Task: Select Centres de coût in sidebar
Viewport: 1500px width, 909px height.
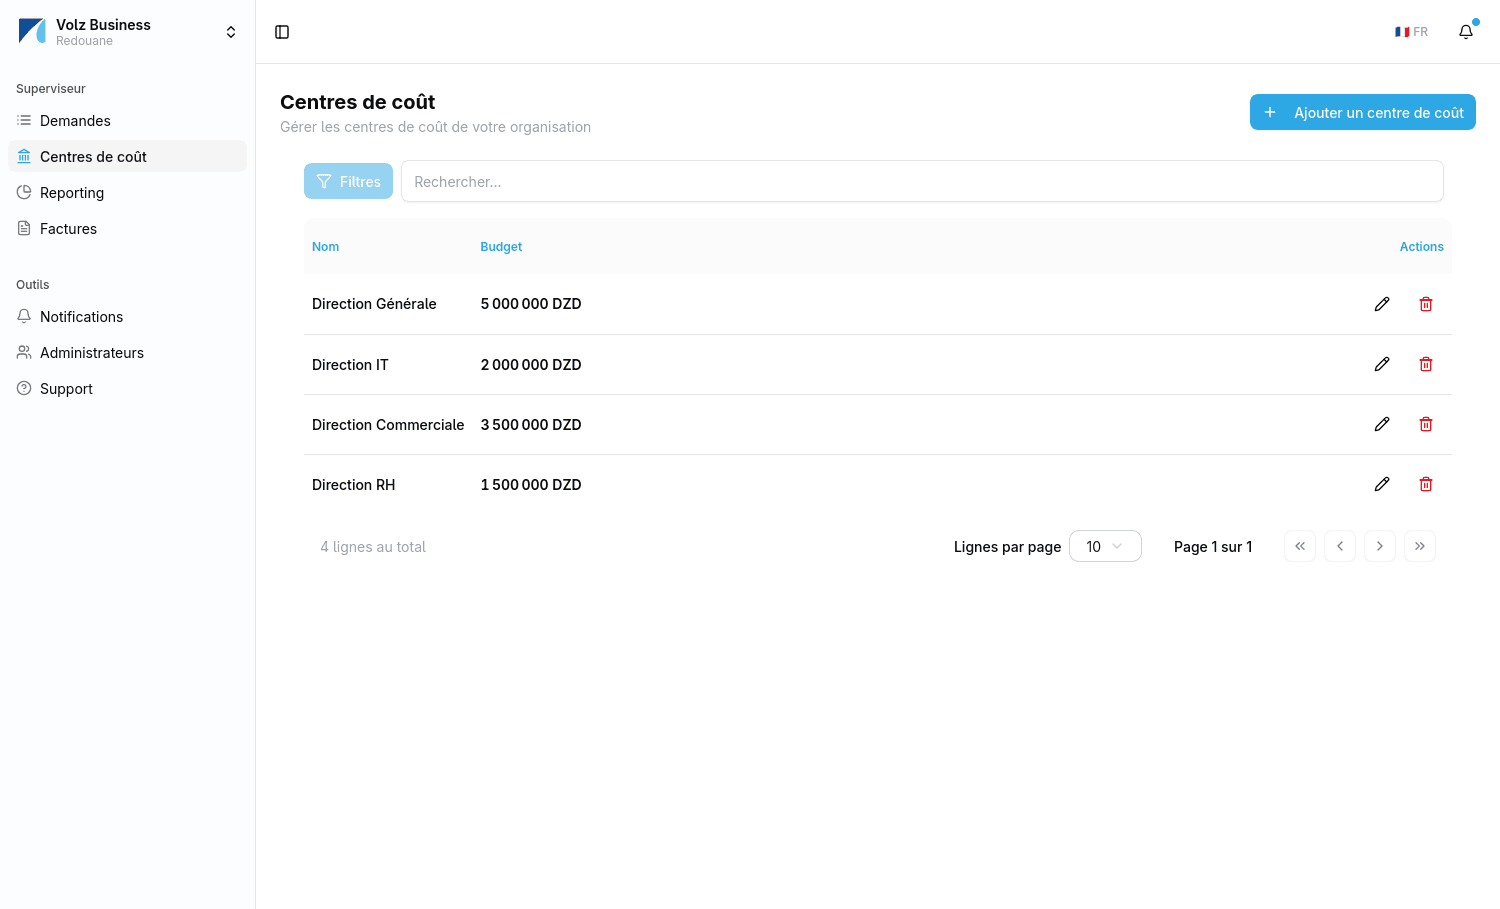Action: tap(127, 156)
